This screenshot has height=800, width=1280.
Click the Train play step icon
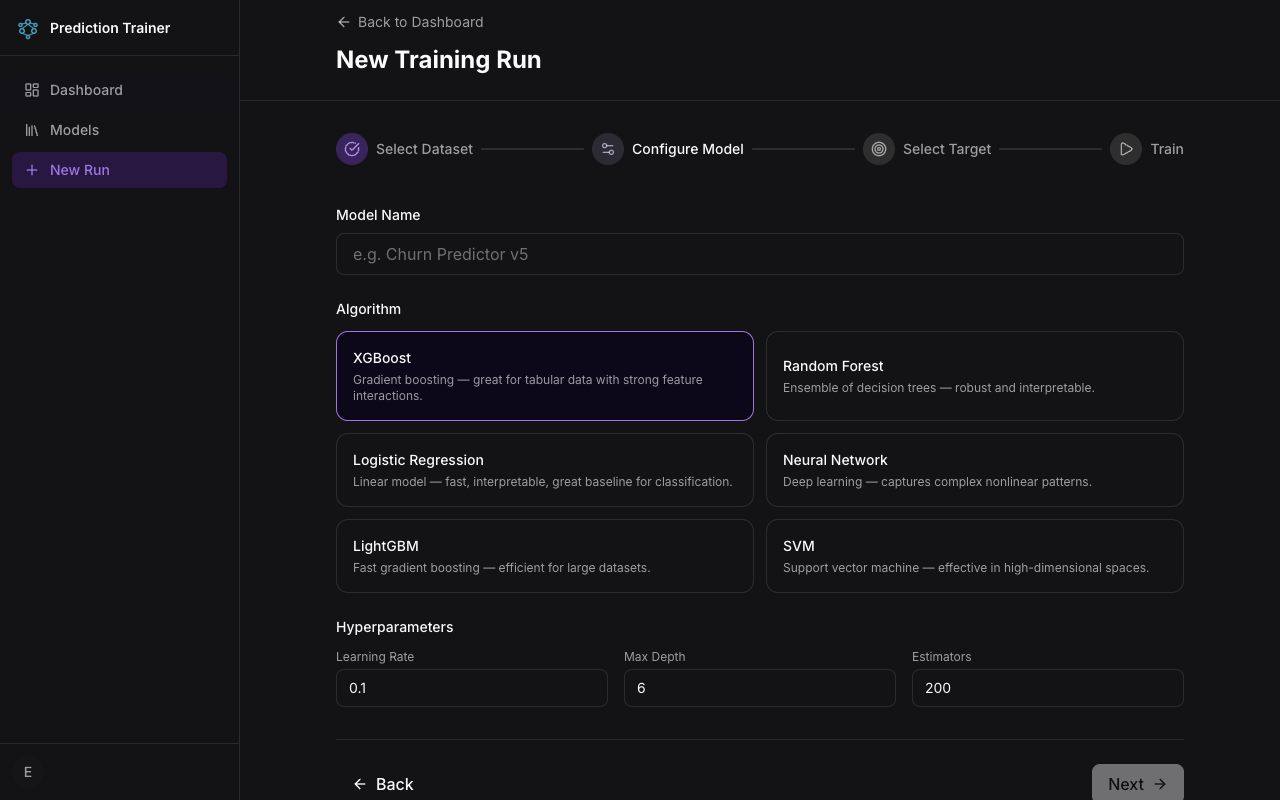pyautogui.click(x=1126, y=149)
